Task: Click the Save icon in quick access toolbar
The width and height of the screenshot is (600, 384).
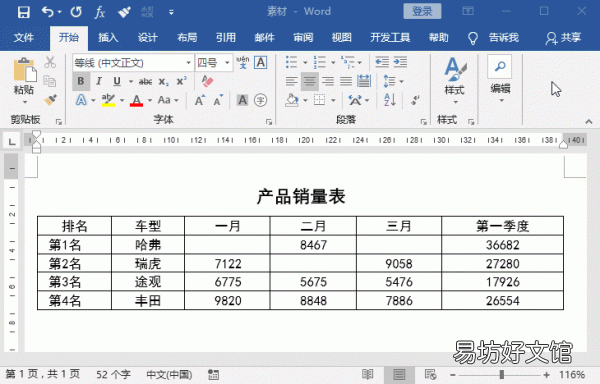Action: [23, 12]
